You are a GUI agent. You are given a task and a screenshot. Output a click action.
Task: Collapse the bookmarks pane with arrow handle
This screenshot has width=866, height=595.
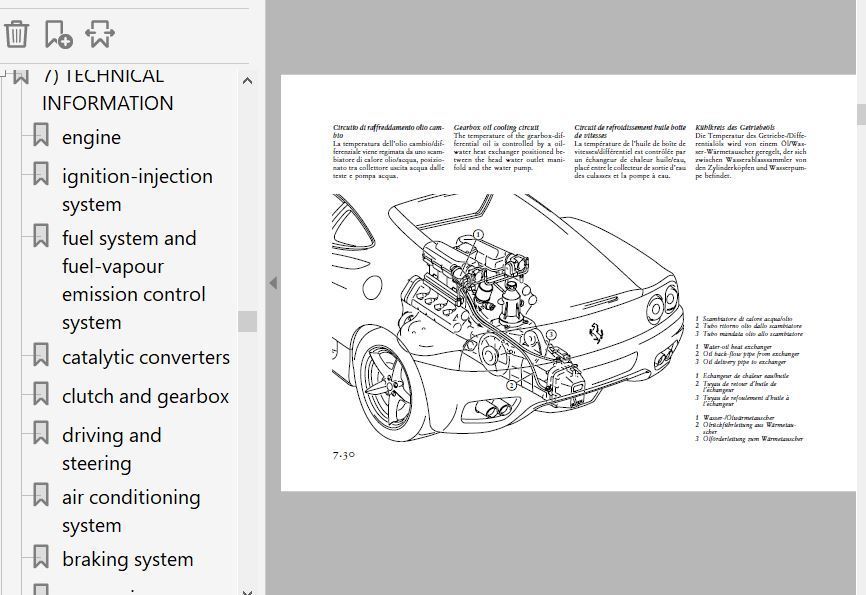(273, 283)
